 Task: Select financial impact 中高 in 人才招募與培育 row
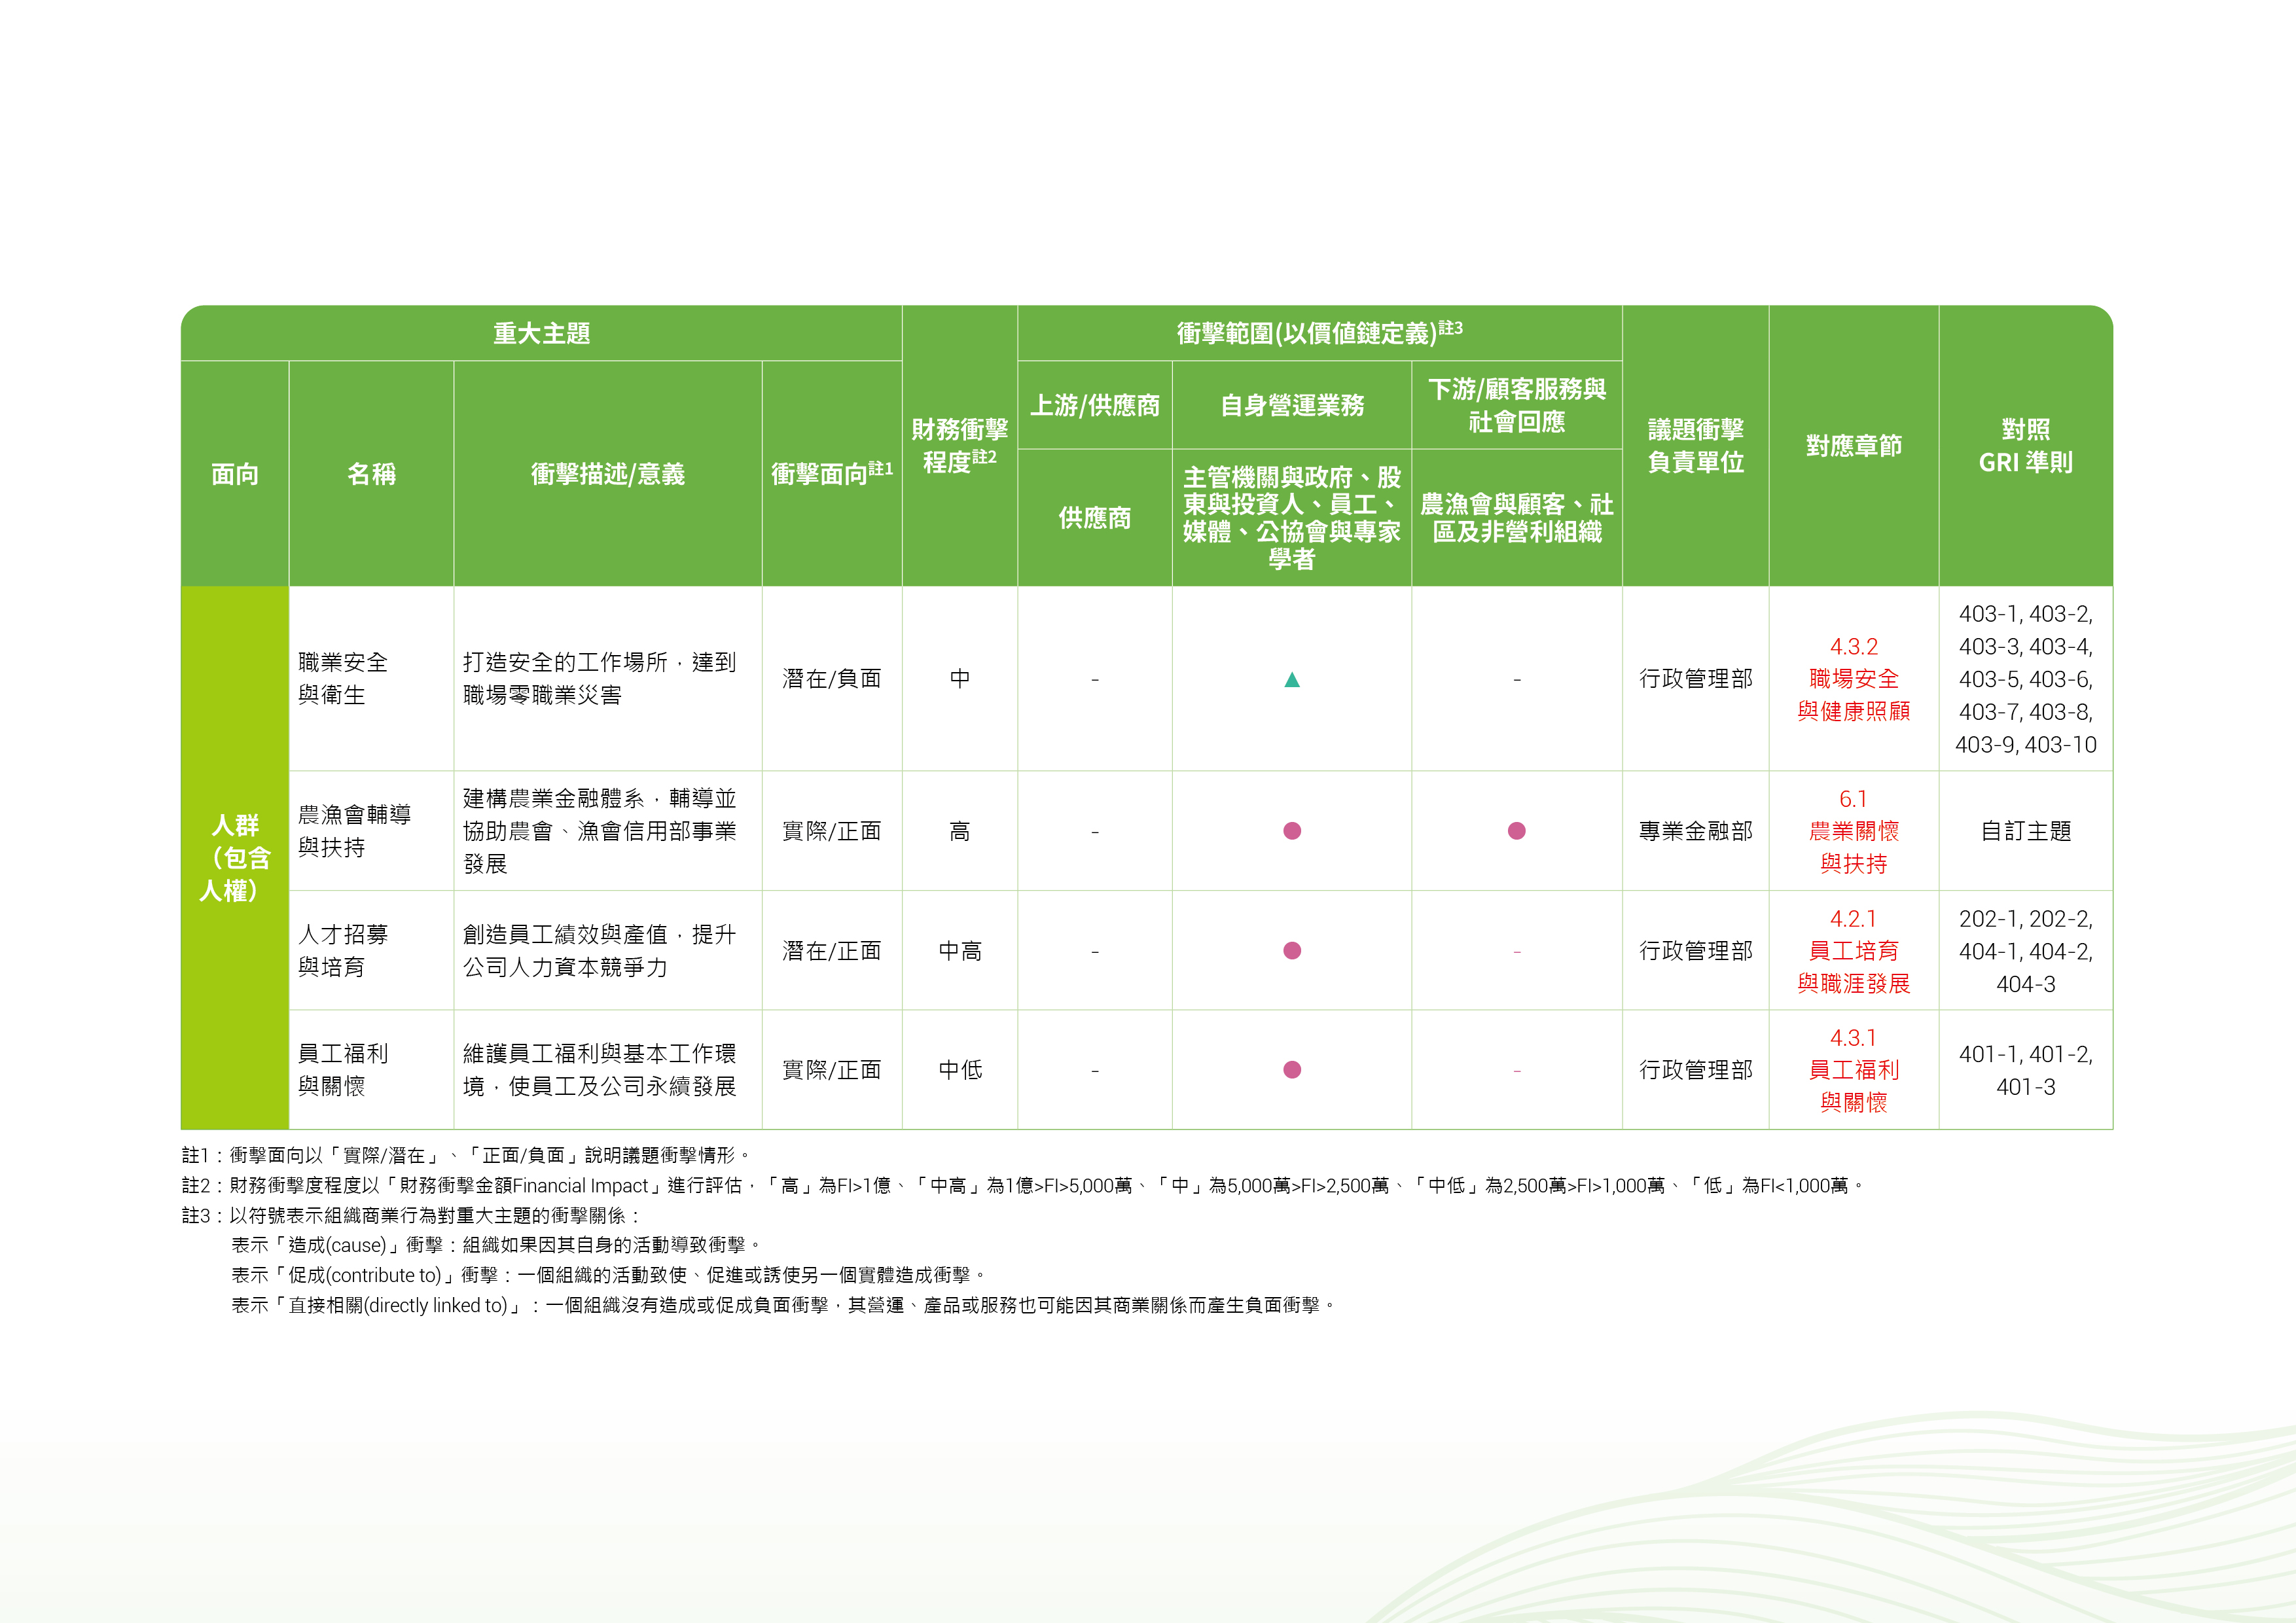coord(959,951)
